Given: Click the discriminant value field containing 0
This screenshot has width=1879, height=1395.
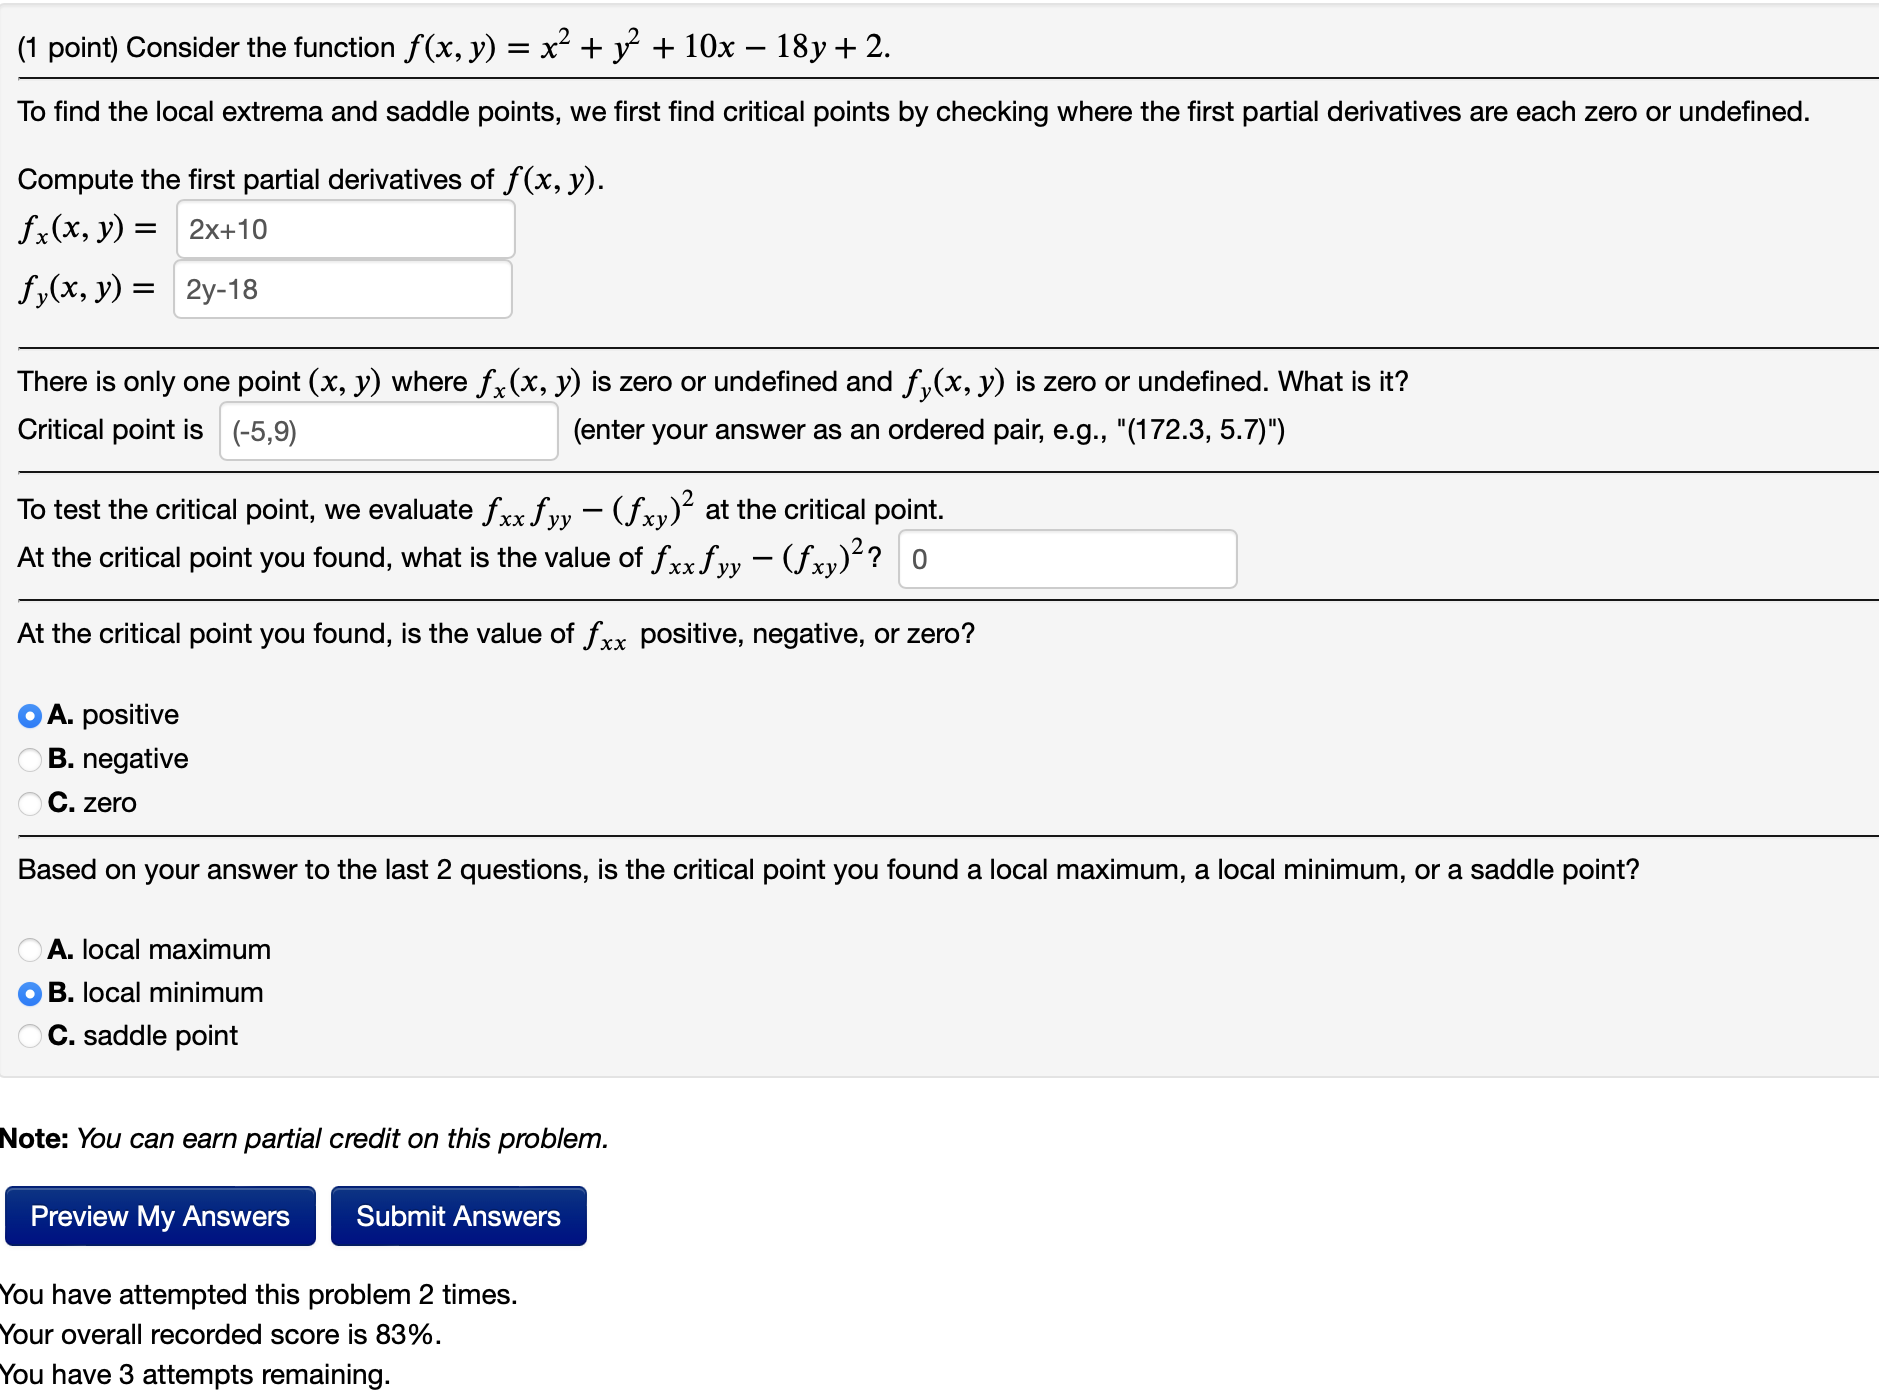Looking at the screenshot, I should pyautogui.click(x=1067, y=559).
